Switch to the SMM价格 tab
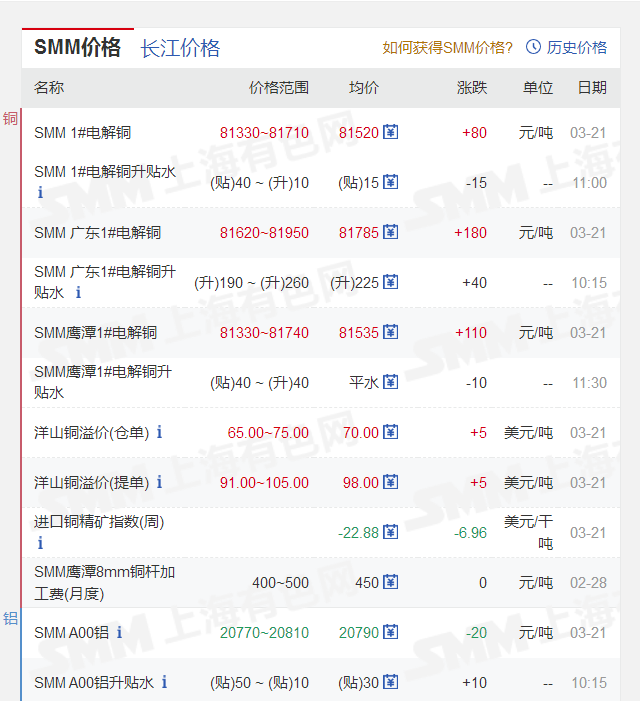This screenshot has height=701, width=640. coord(78,47)
